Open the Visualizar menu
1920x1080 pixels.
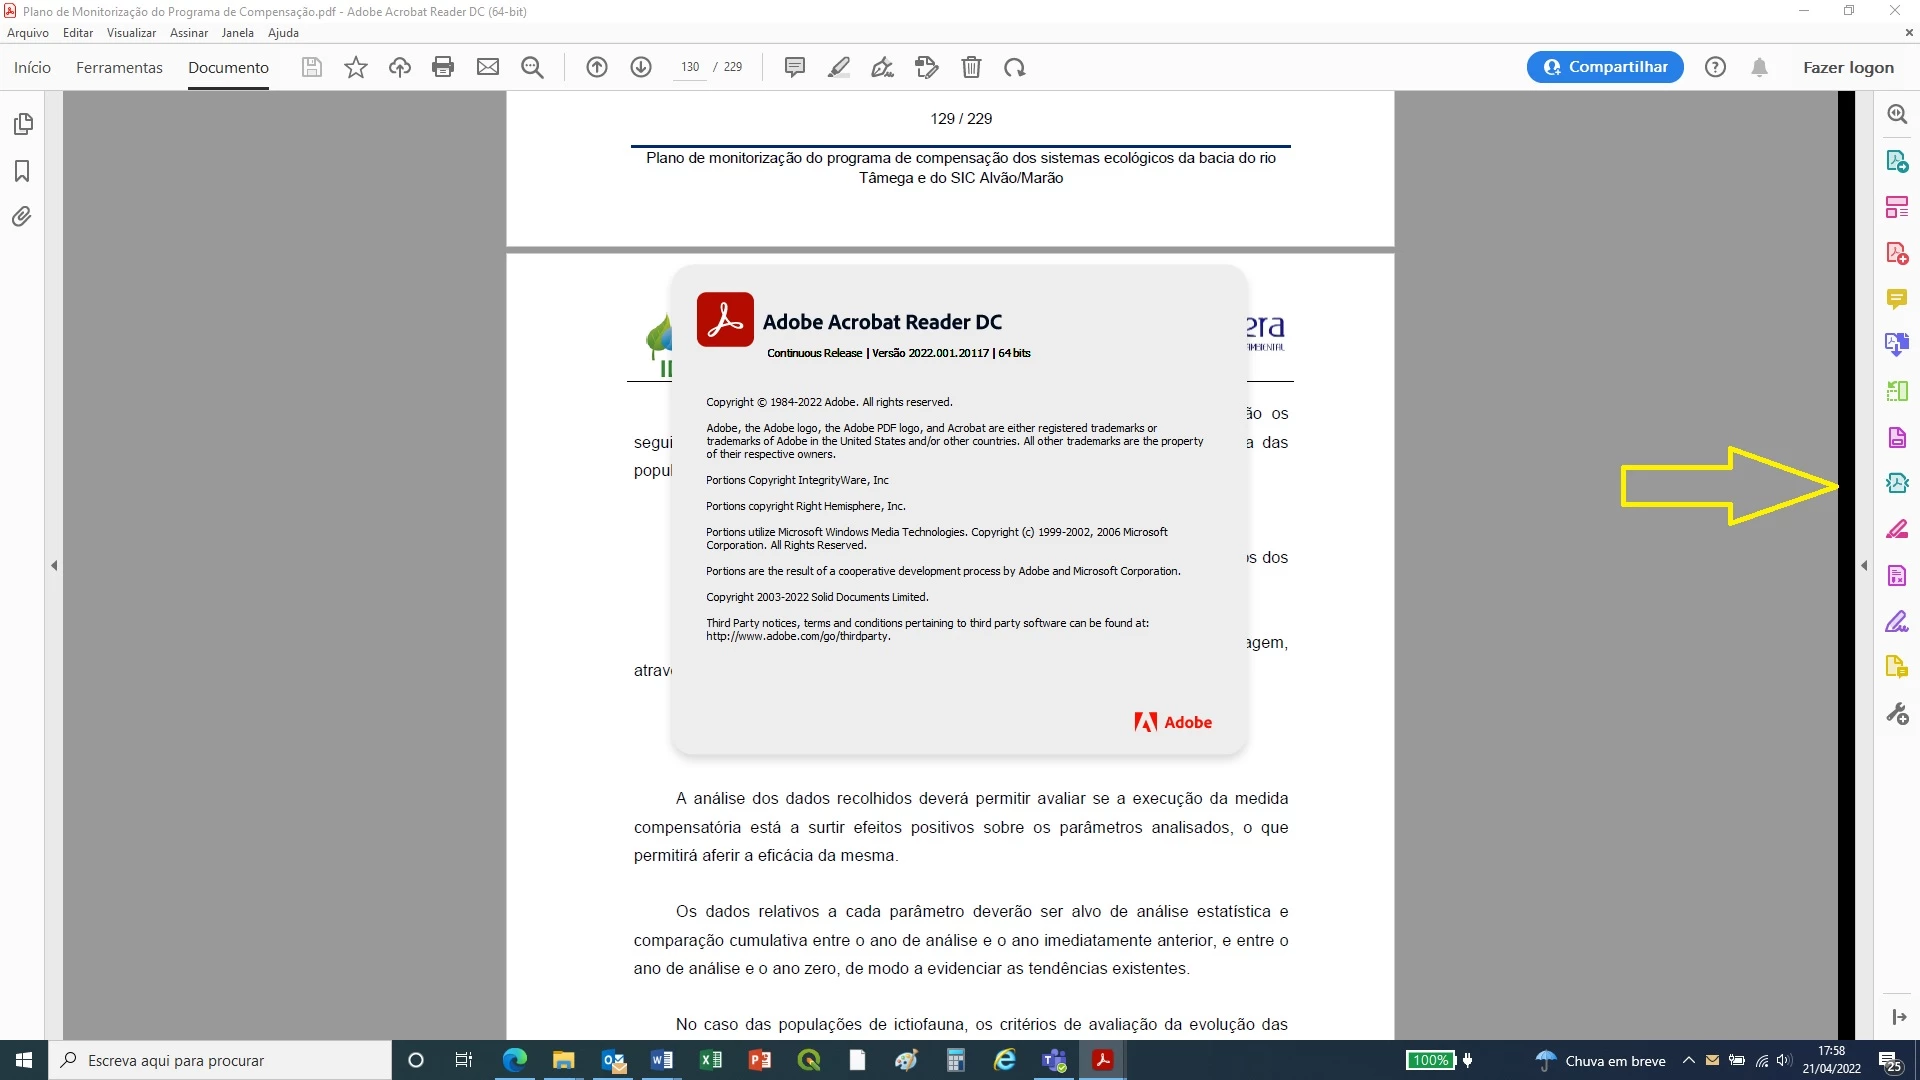tap(131, 32)
